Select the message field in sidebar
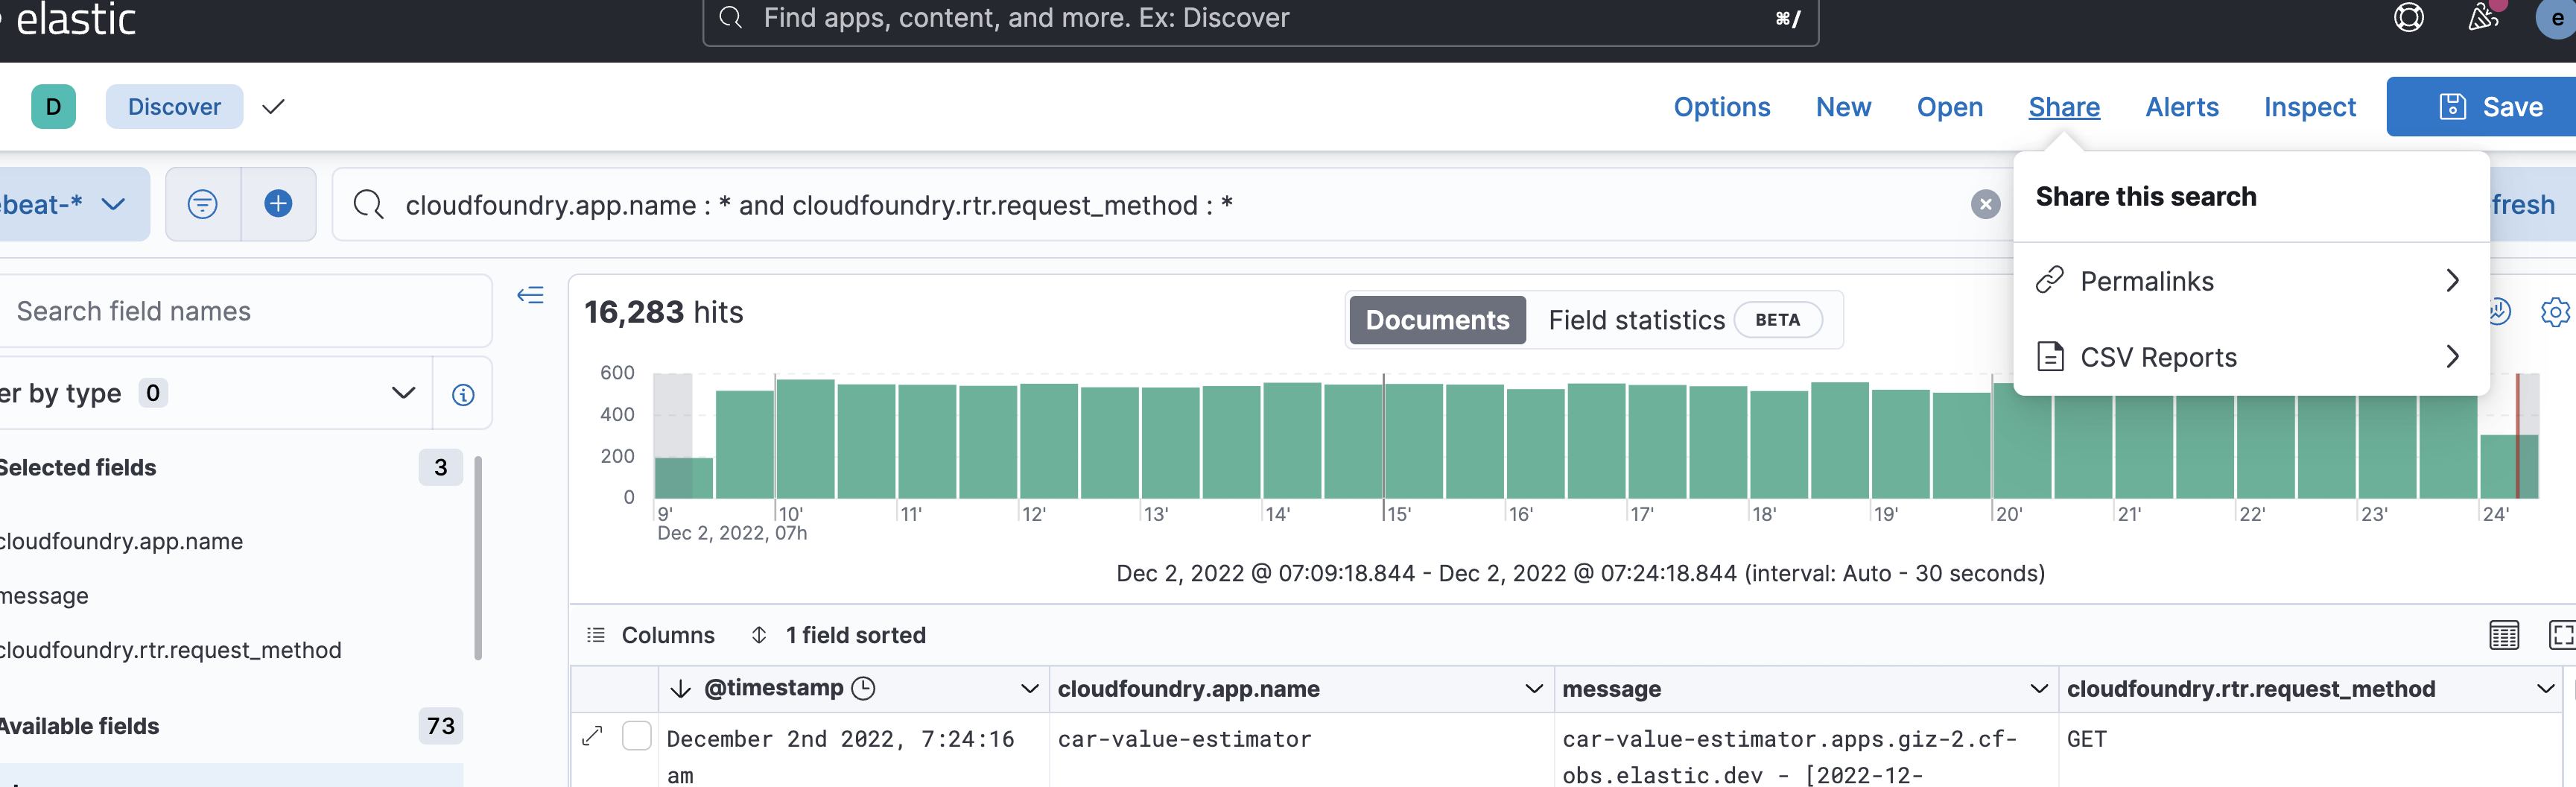 [x=44, y=596]
